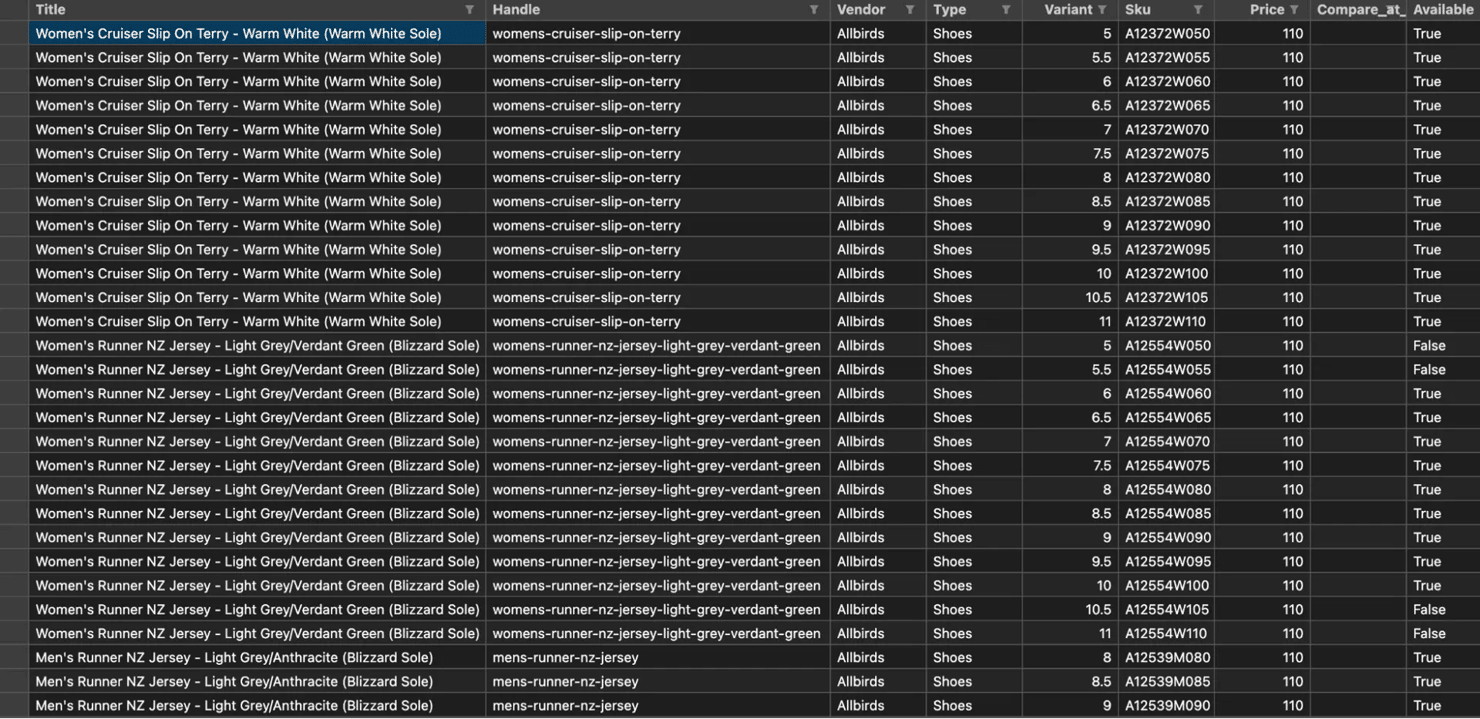Select handle cell in the A12539M080 row
Screen dimensions: 1480x719
coord(565,658)
